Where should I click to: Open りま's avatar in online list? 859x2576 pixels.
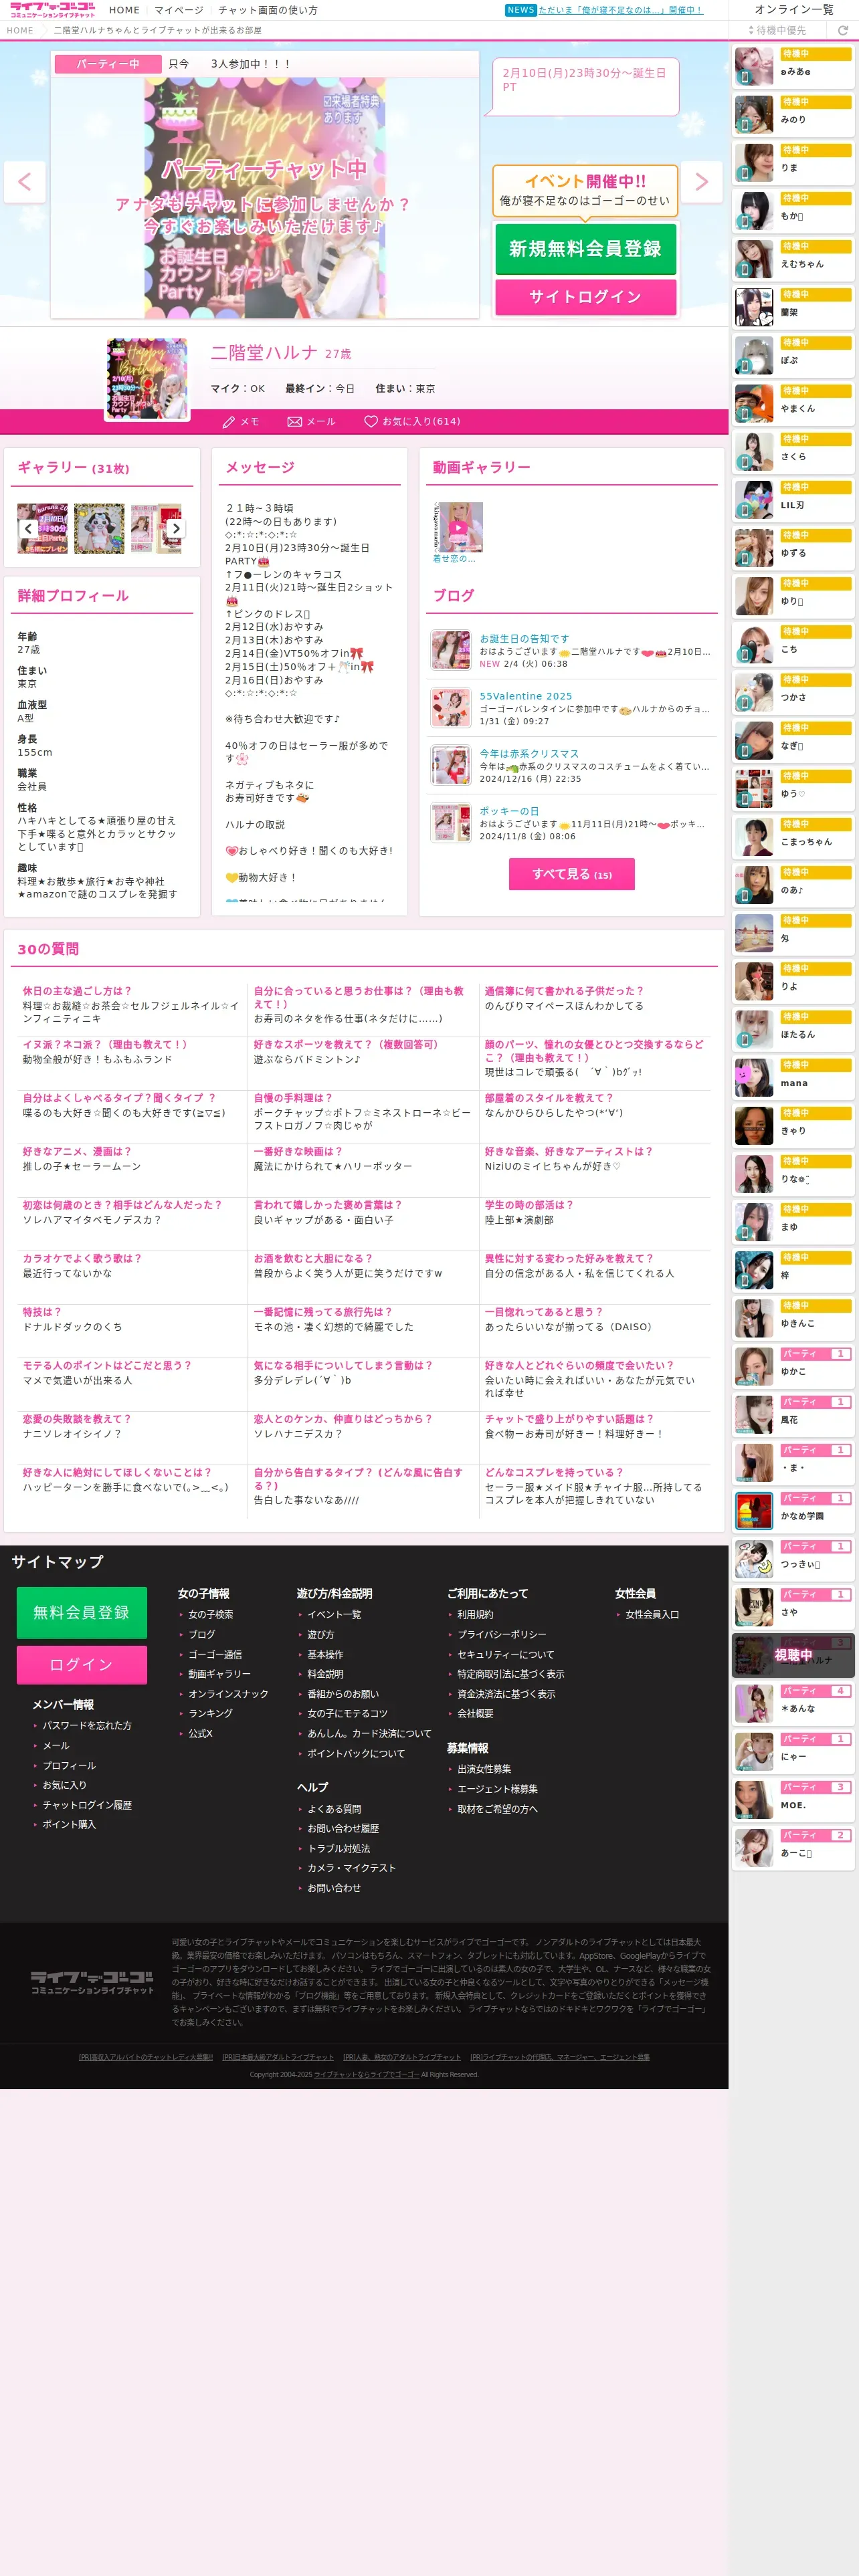(754, 164)
